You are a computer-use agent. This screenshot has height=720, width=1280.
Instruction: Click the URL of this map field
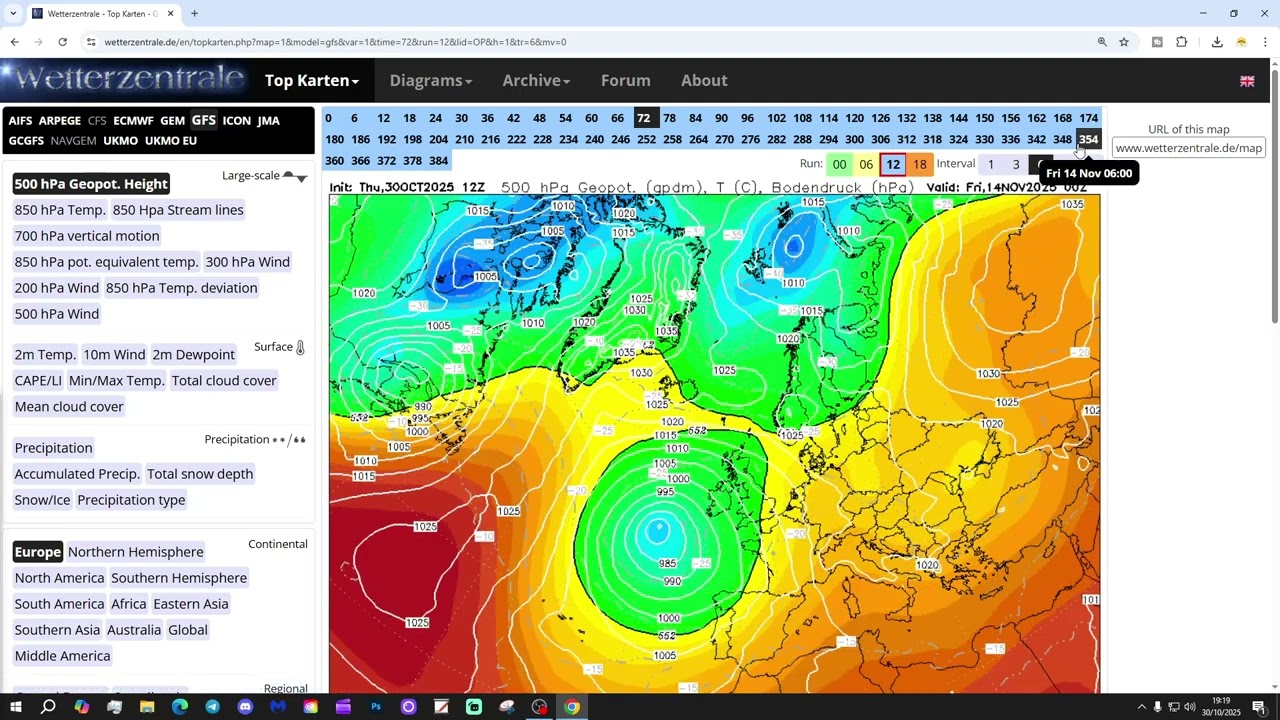(x=1189, y=148)
